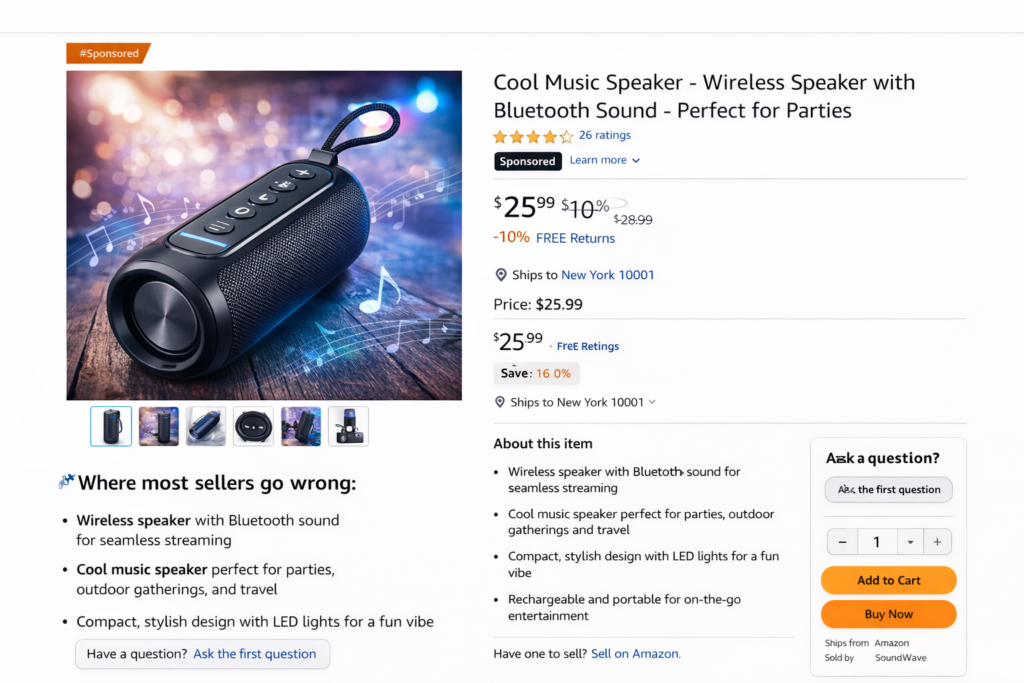The width and height of the screenshot is (1024, 683).
Task: Click the star rating icons
Action: click(x=533, y=136)
